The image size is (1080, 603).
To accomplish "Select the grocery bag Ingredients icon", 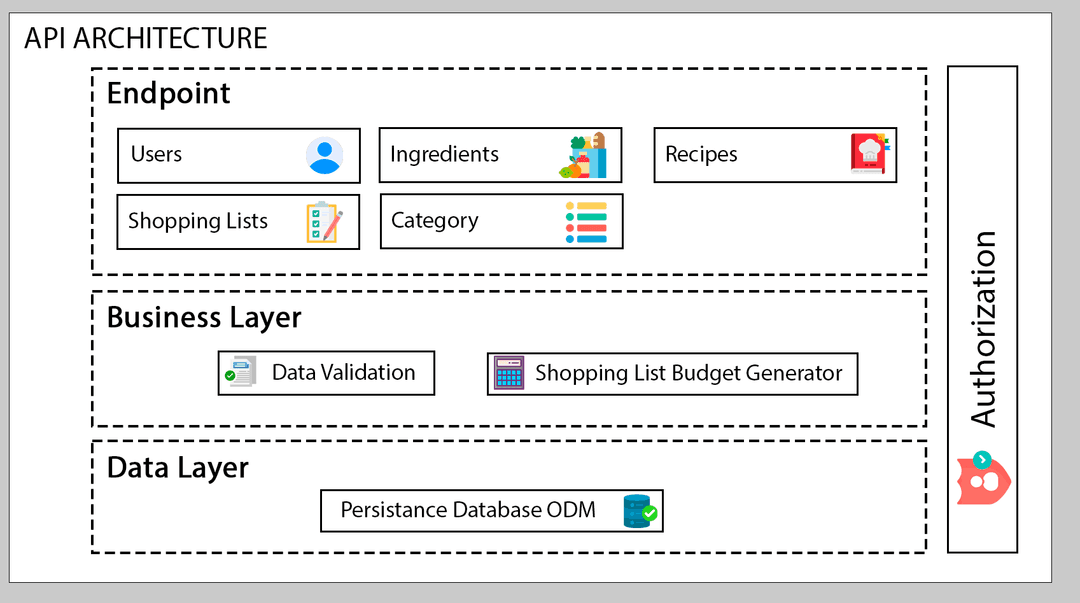I will 583,156.
